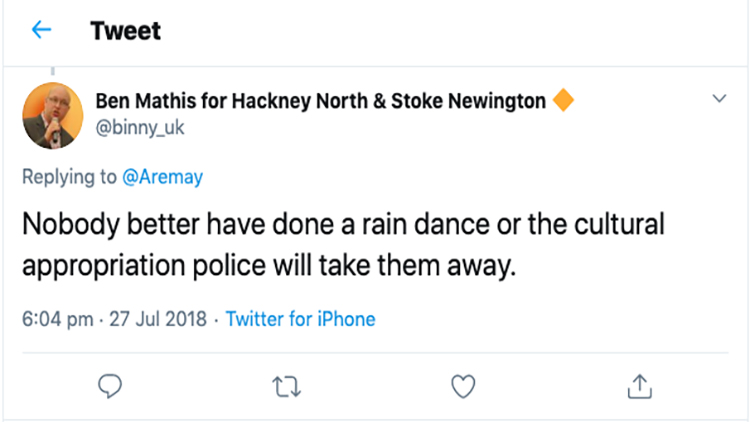Click the divider line above the action icons
This screenshot has width=750, height=422.
coord(375,352)
